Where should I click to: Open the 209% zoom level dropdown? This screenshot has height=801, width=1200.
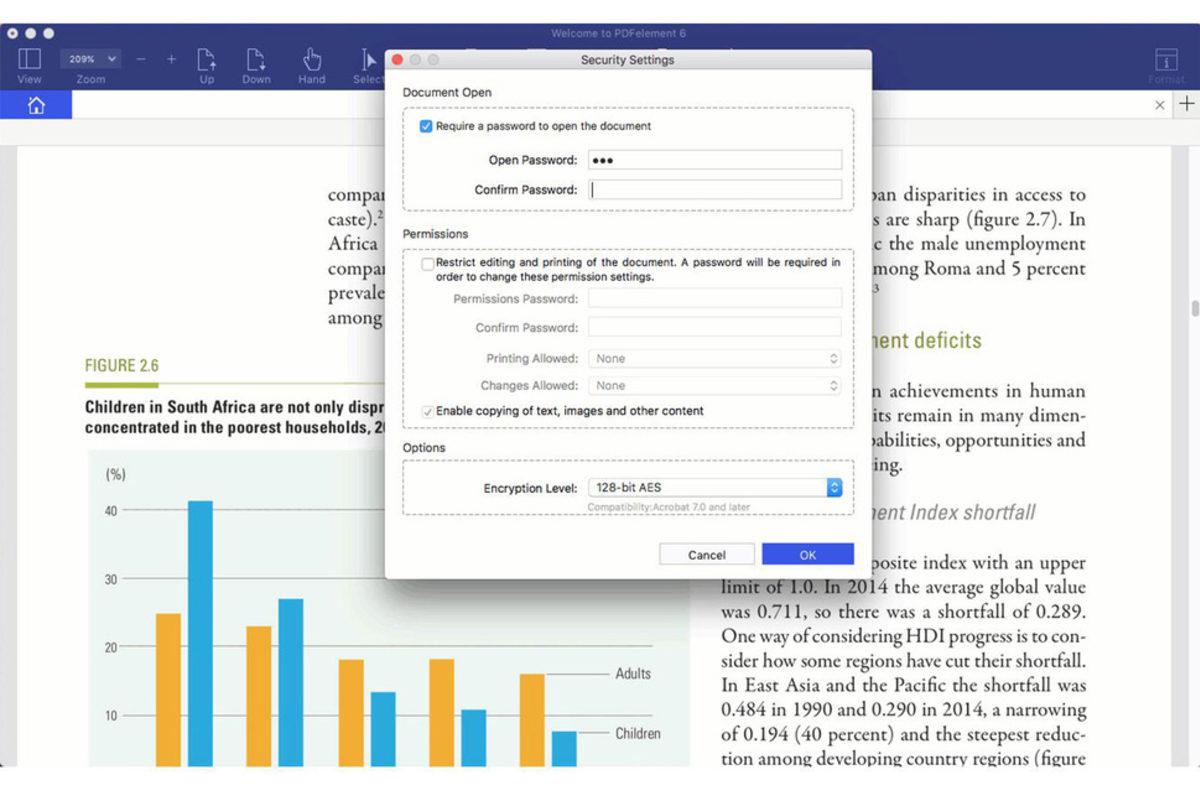pos(91,60)
